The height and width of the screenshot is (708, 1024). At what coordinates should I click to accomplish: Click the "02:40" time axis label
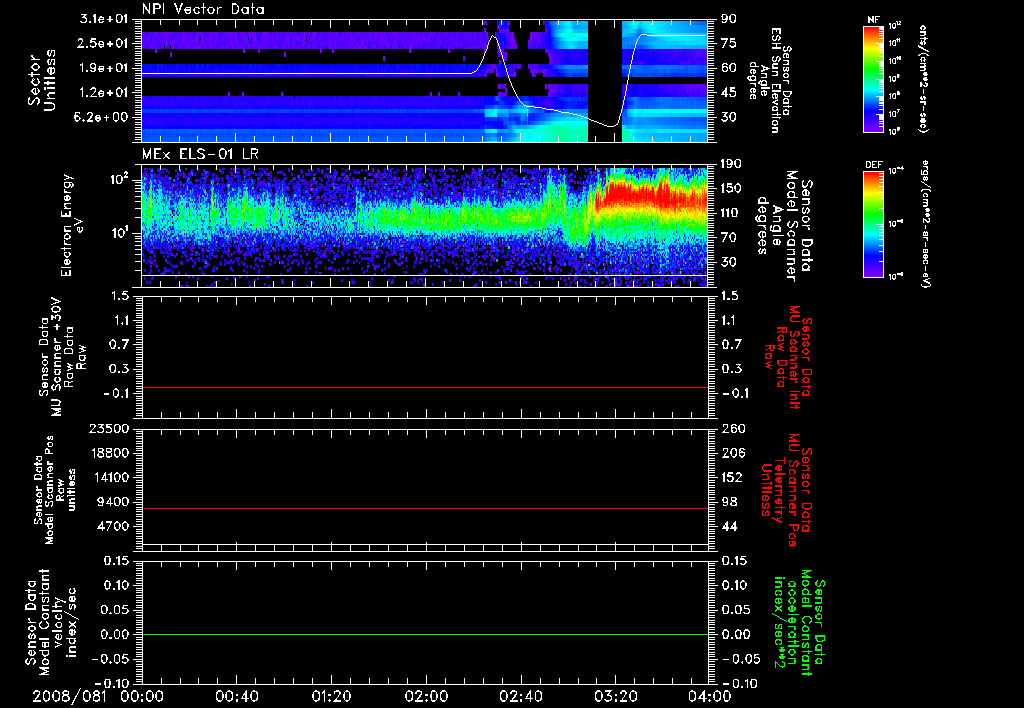(520, 696)
